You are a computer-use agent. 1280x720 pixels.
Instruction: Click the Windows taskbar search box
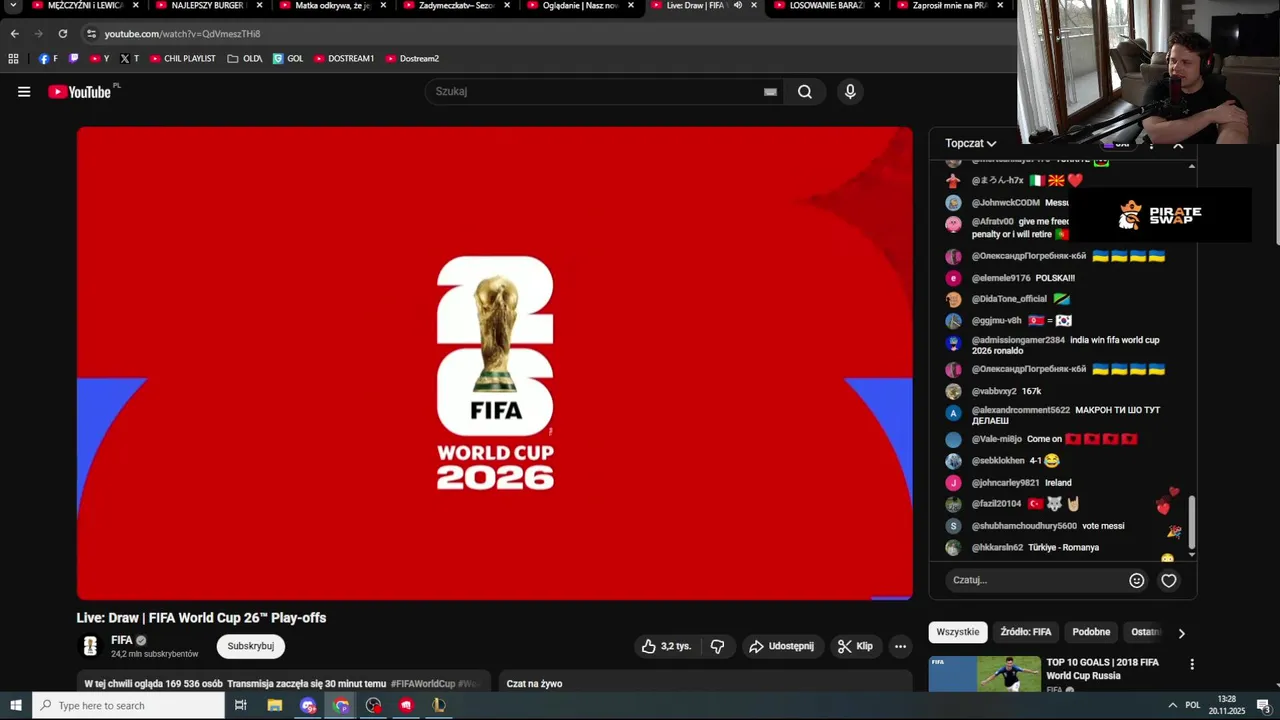pyautogui.click(x=129, y=706)
